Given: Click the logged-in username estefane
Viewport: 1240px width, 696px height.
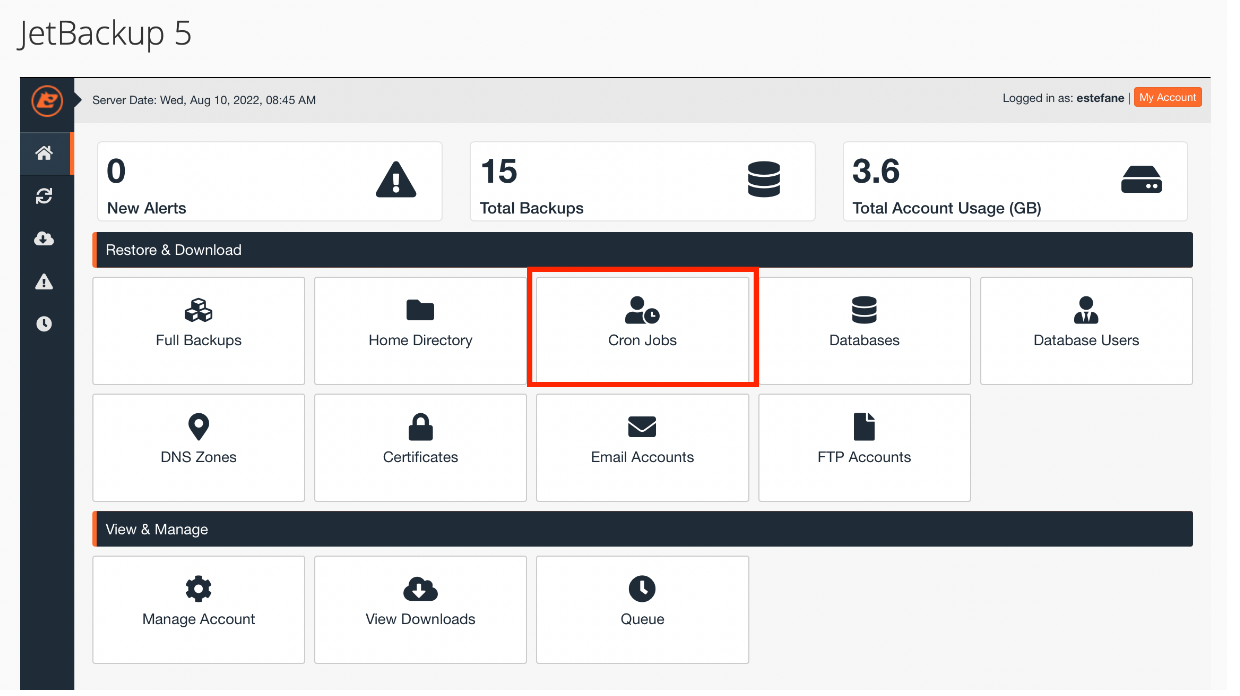Looking at the screenshot, I should pos(1100,98).
